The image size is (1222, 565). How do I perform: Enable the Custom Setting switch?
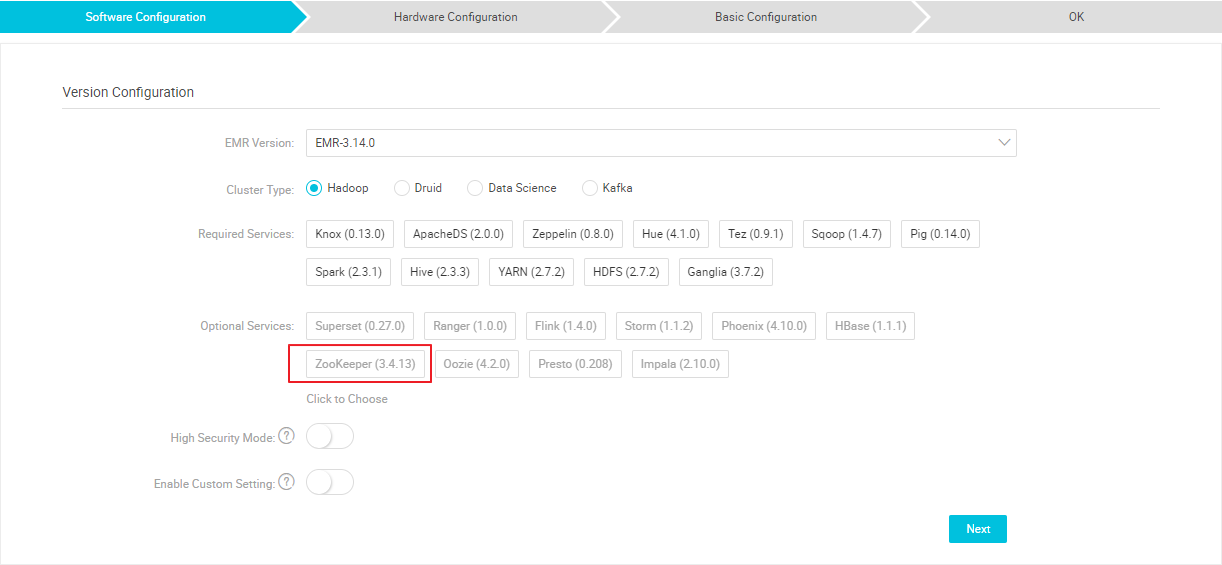tap(330, 483)
